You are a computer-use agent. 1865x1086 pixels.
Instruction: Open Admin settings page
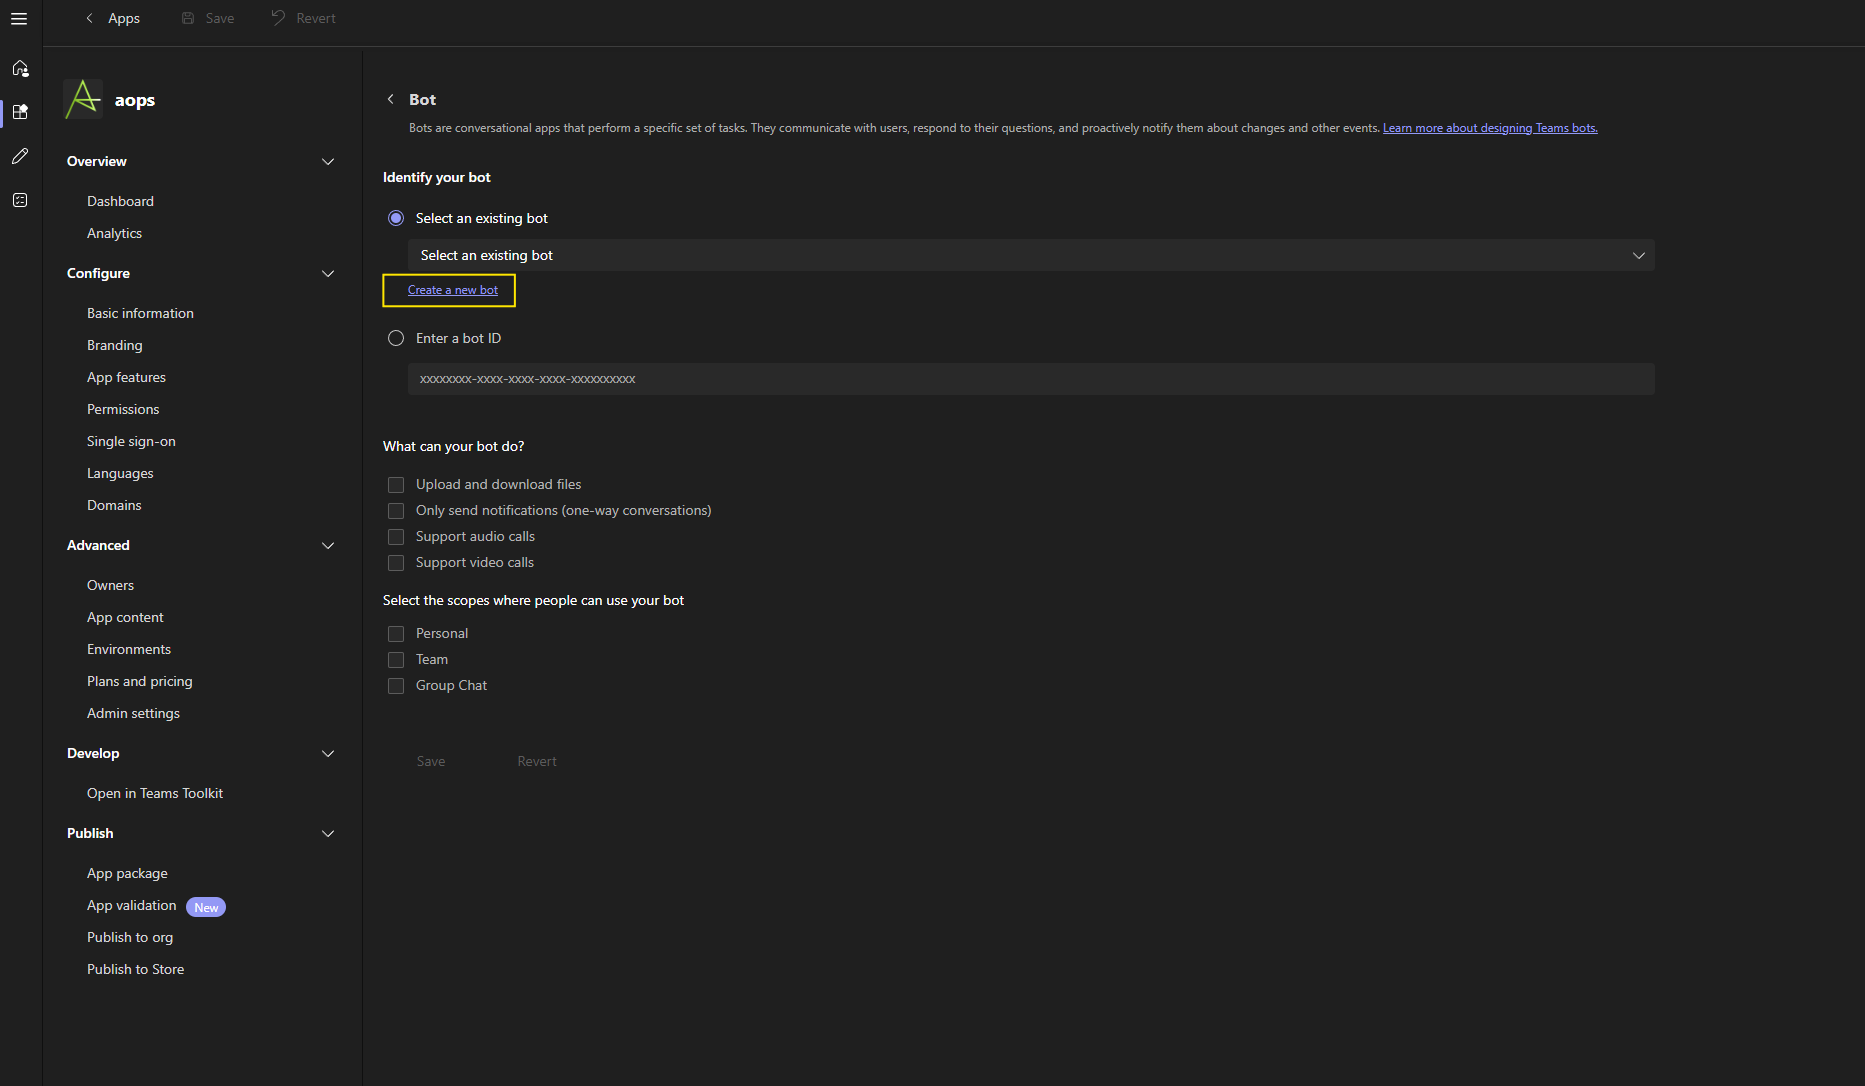pos(133,713)
